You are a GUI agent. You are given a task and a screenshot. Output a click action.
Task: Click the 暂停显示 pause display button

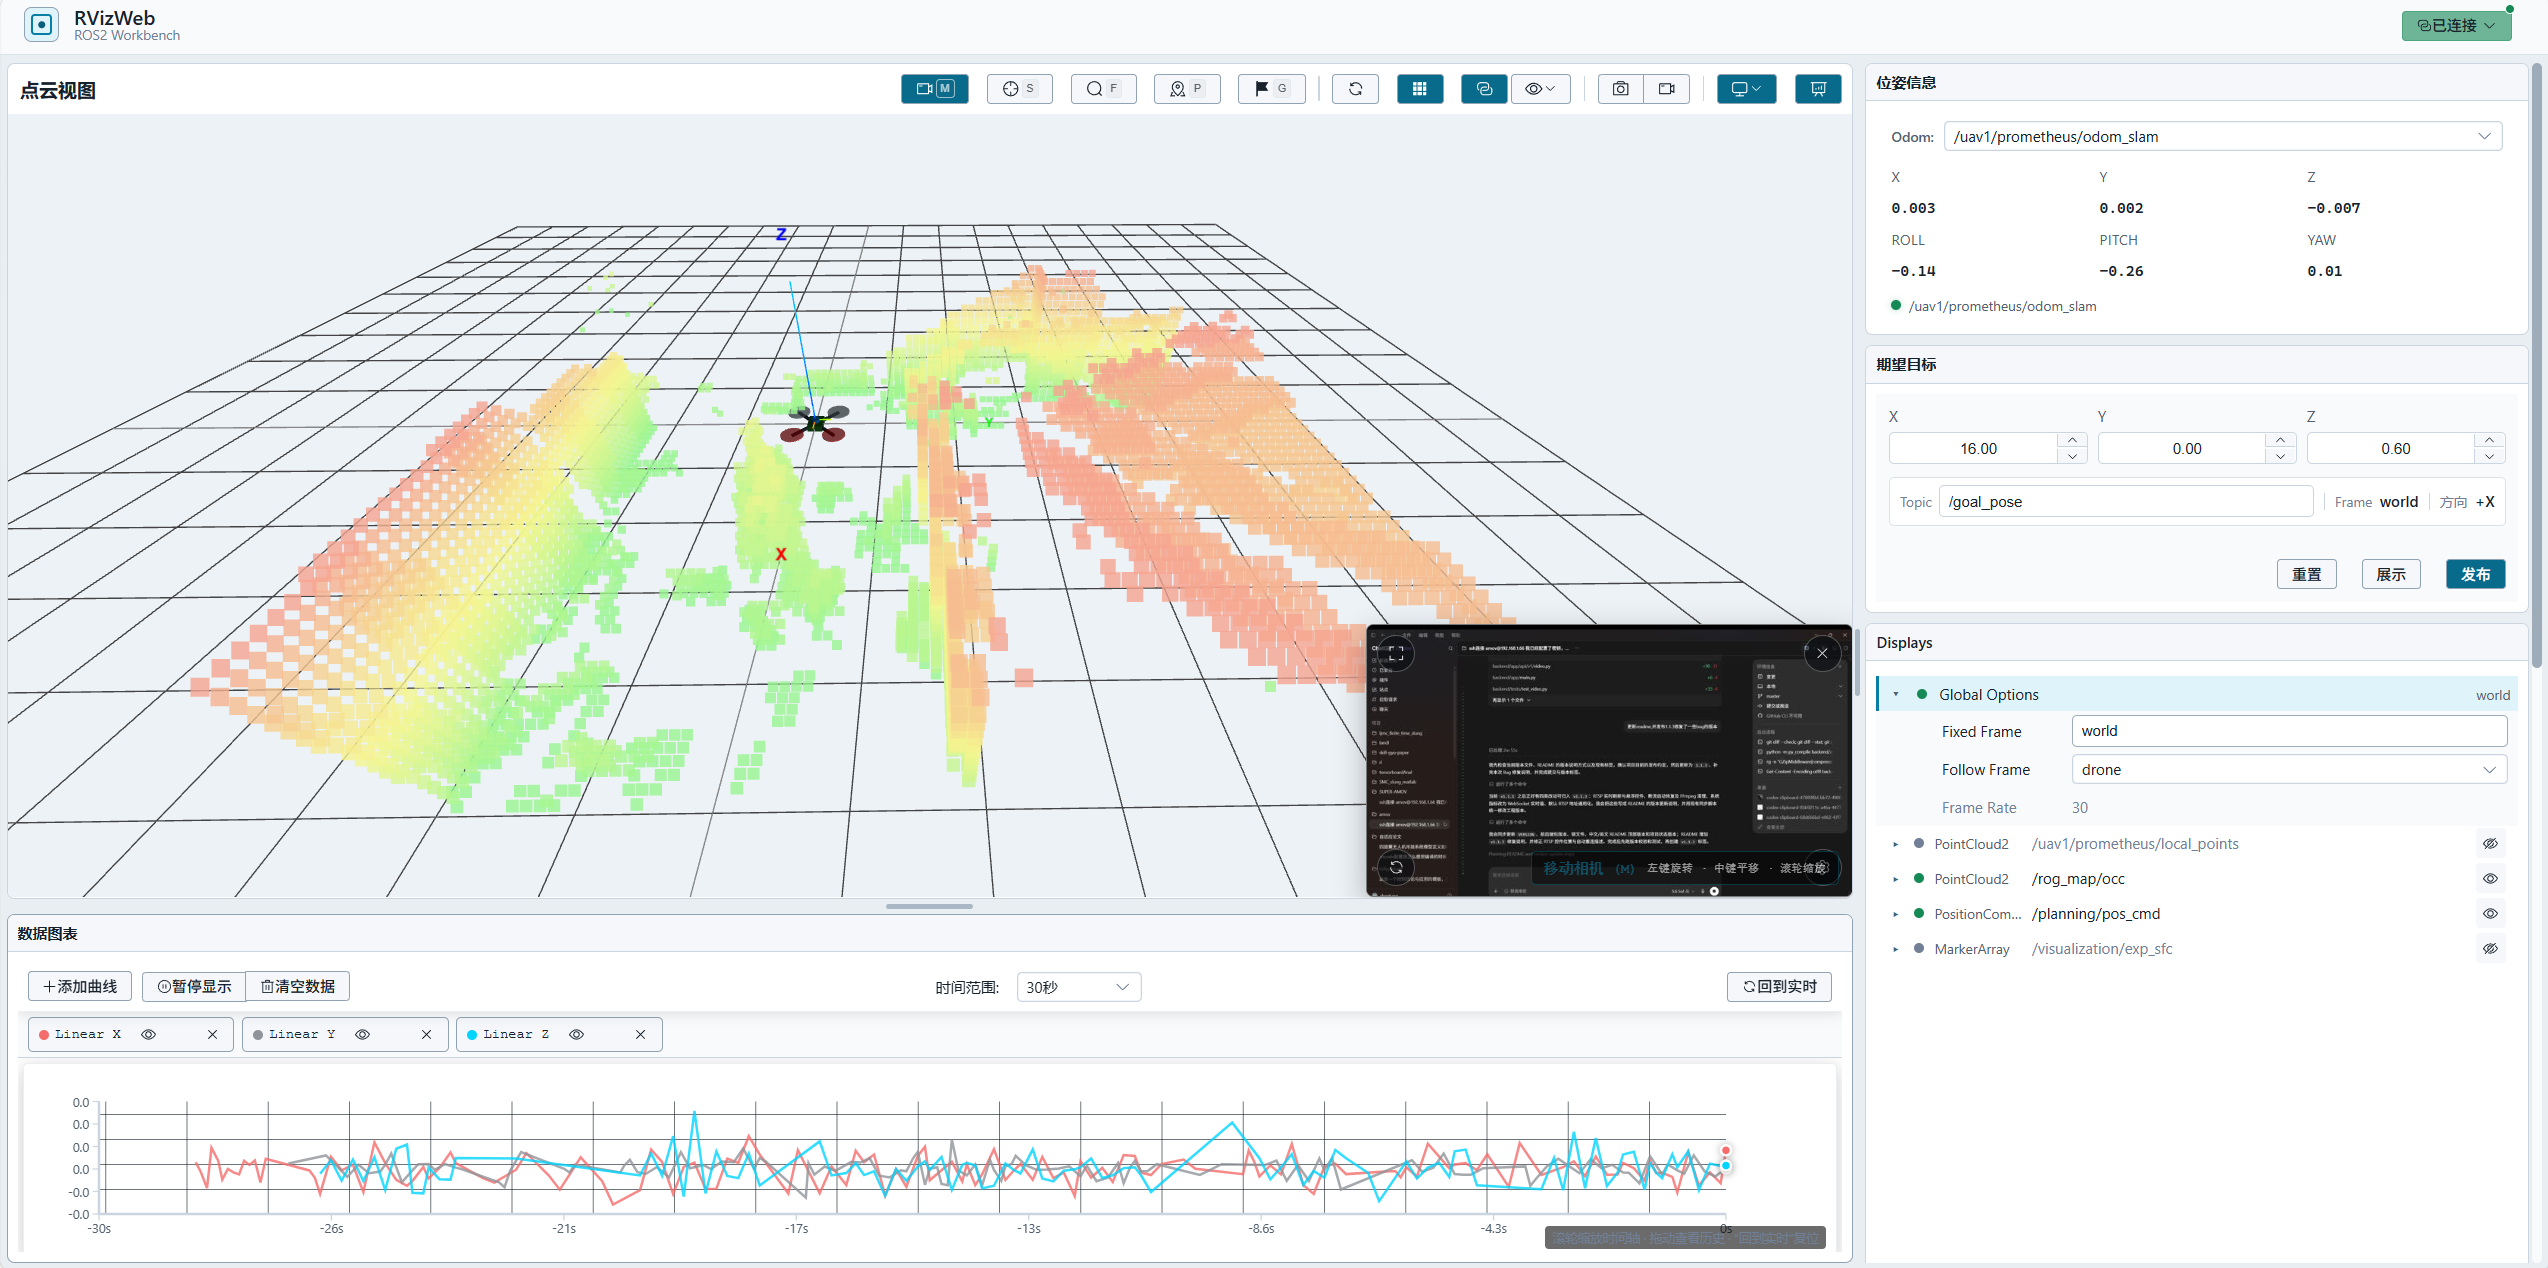(194, 987)
